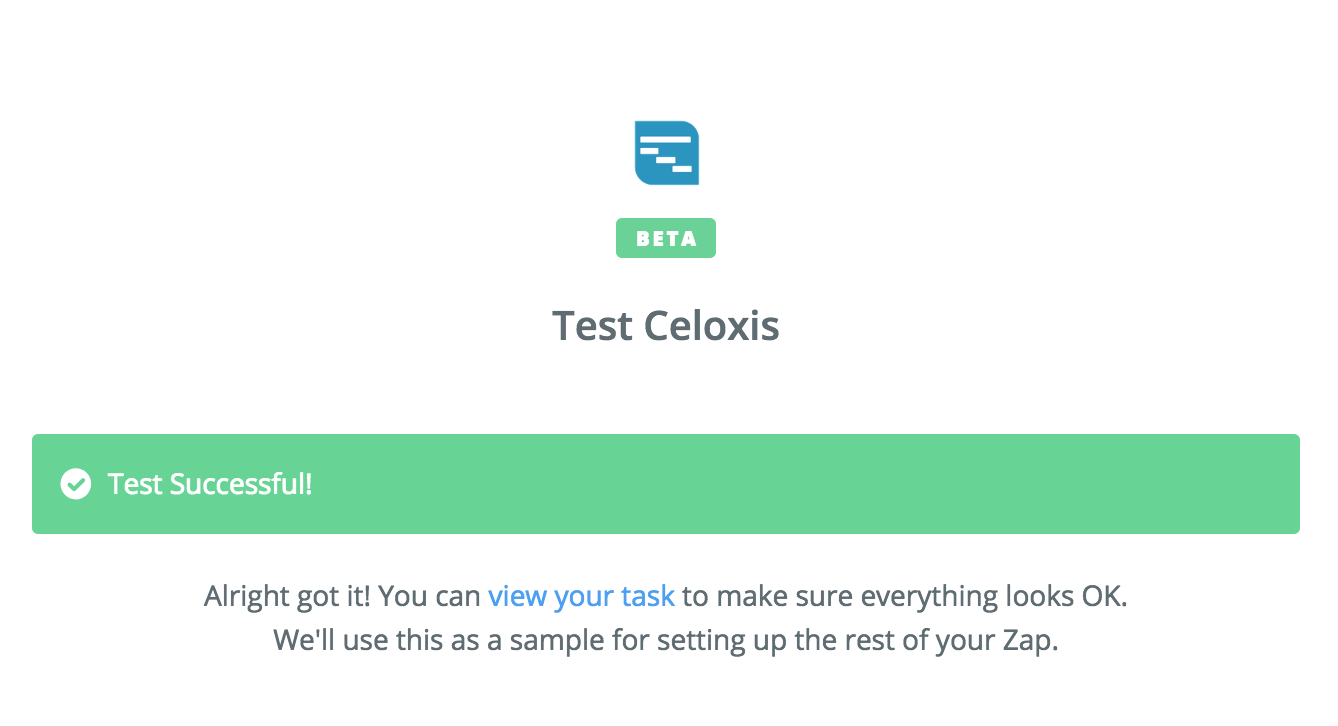Click the bottom white bar in Celoxis logo
The width and height of the screenshot is (1338, 726).
682,168
